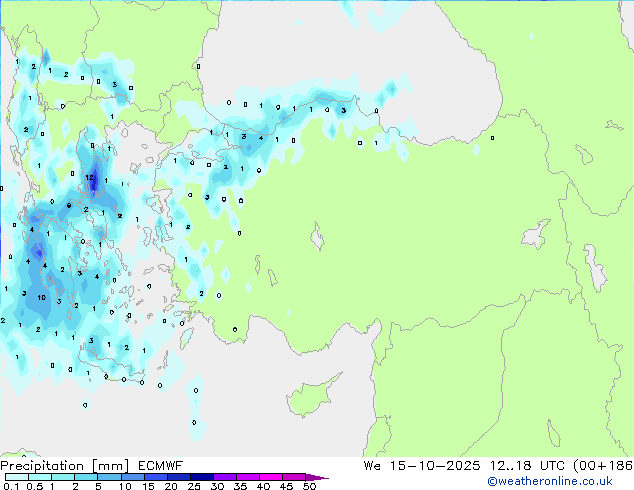Click the legend label '25'

pos(194,486)
